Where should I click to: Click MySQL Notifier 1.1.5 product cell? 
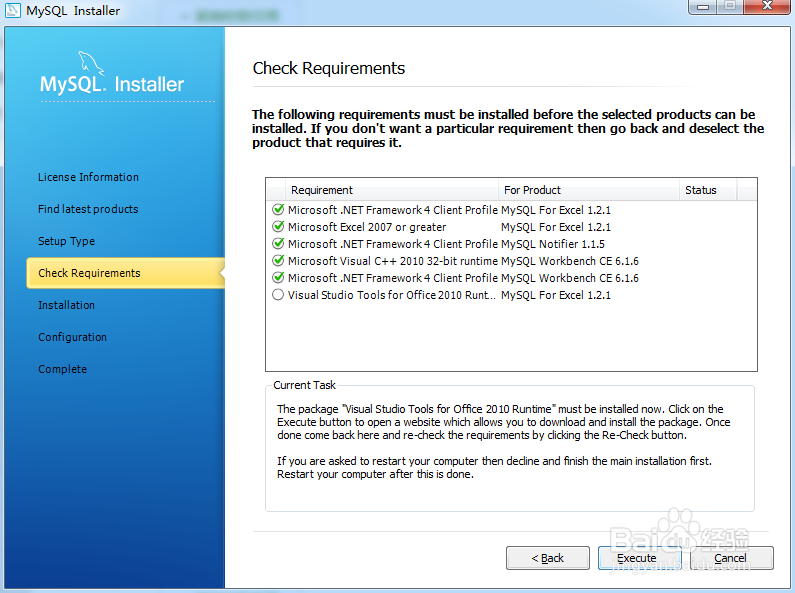pos(553,244)
